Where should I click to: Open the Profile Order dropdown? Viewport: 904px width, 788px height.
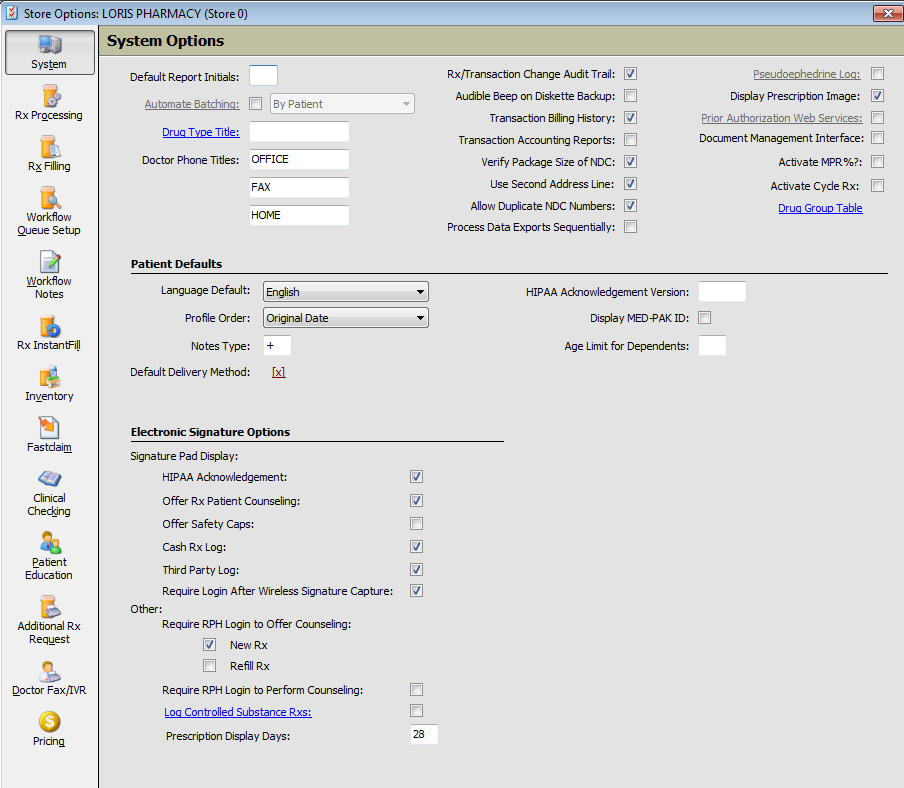pos(346,318)
